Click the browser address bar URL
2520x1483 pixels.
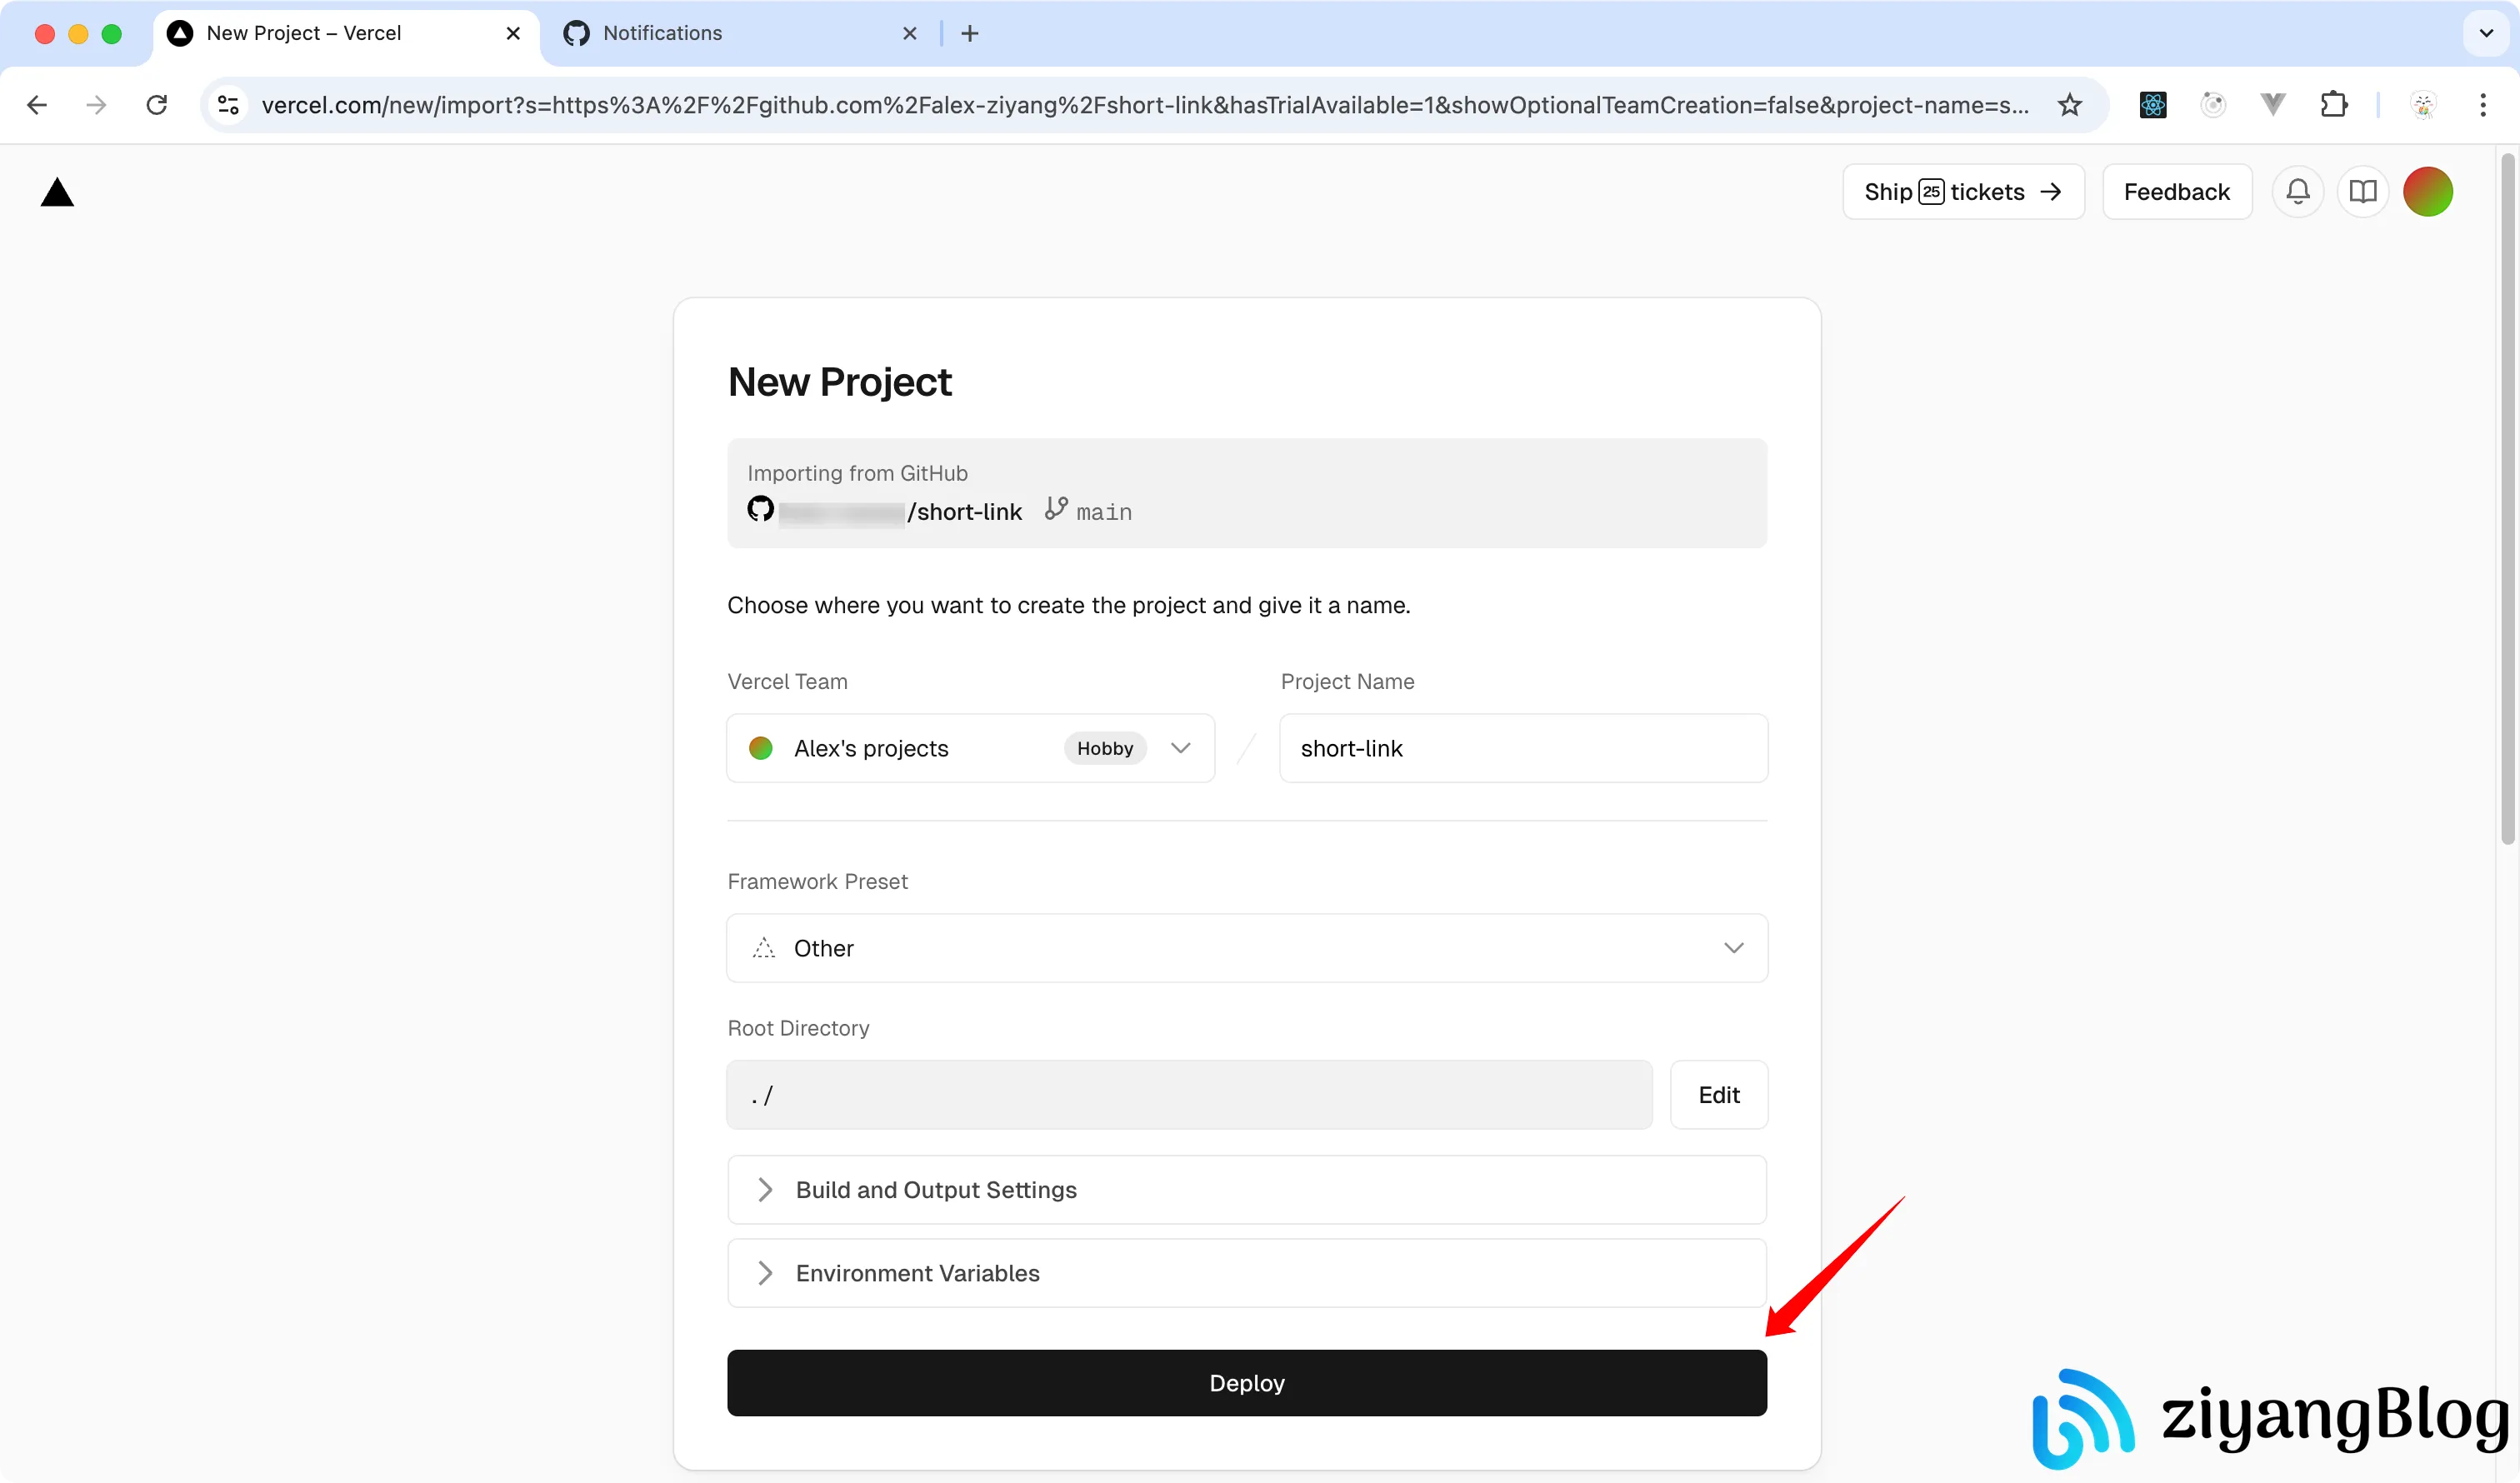coord(1145,105)
